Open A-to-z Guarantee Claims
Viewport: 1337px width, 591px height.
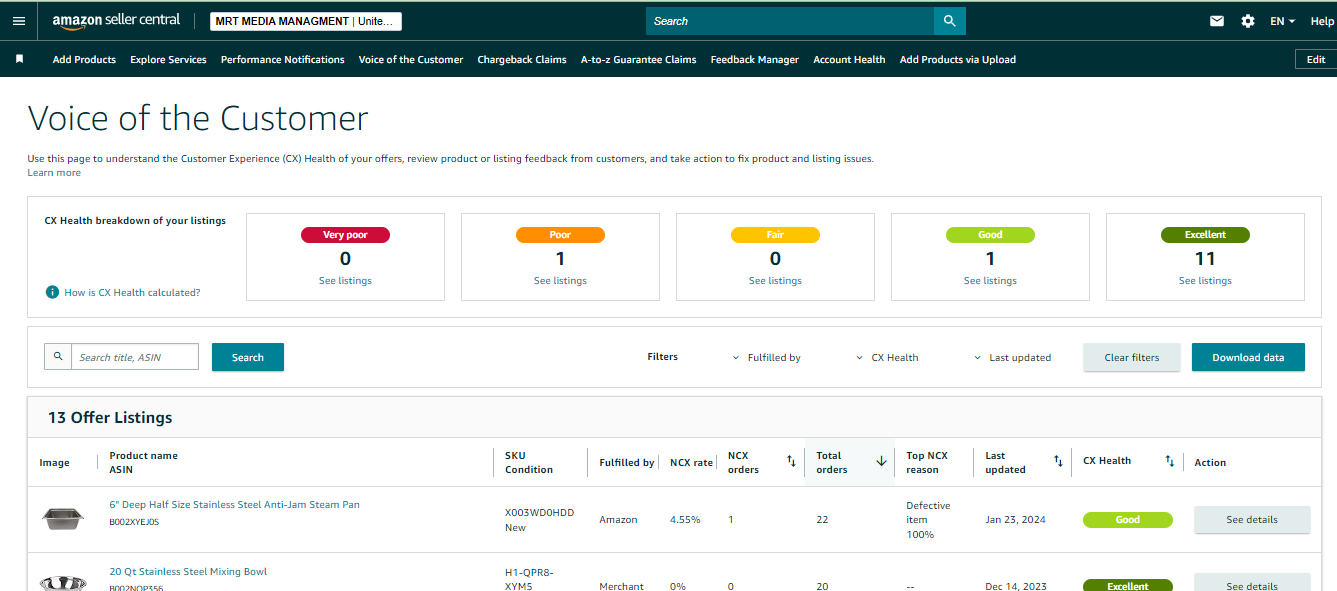click(x=639, y=60)
